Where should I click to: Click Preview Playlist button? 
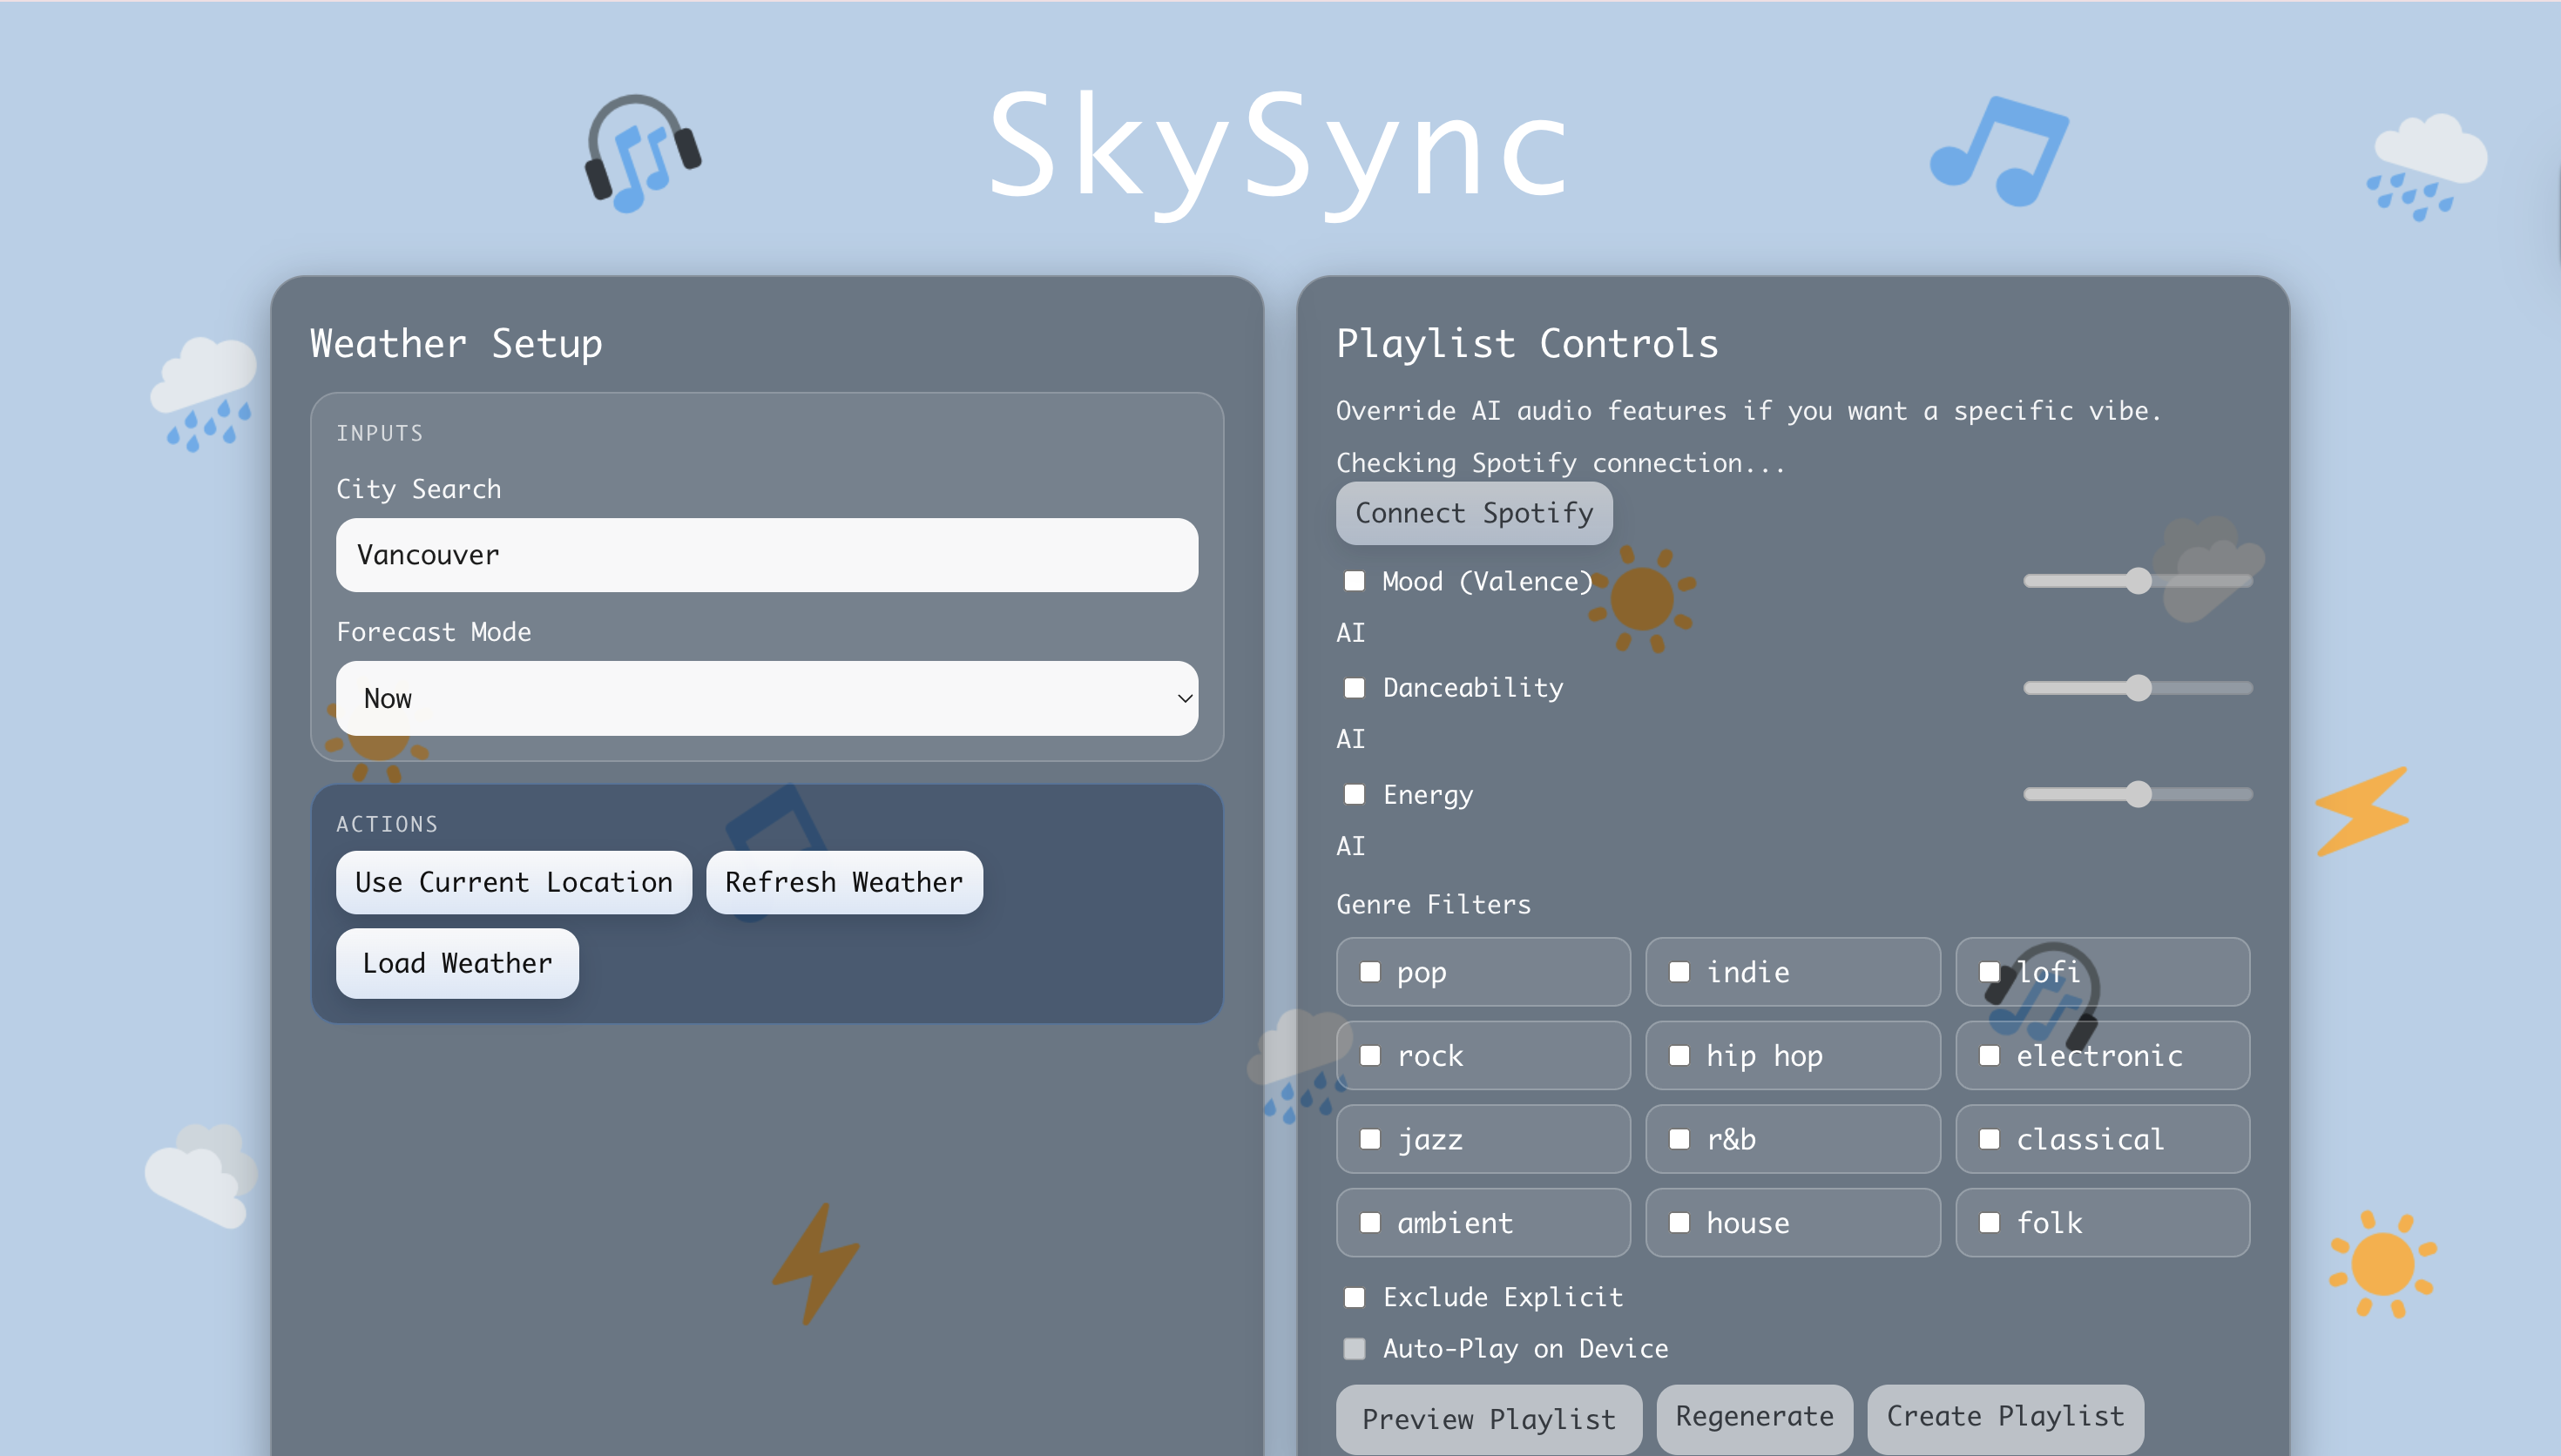coord(1489,1419)
